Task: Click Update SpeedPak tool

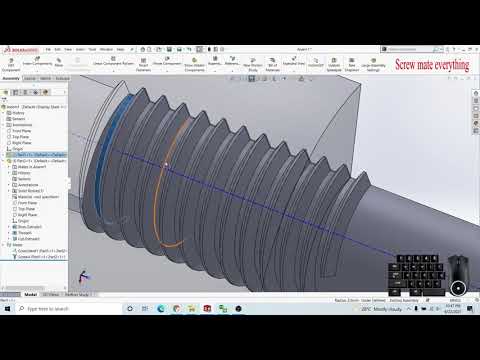Action: click(334, 65)
